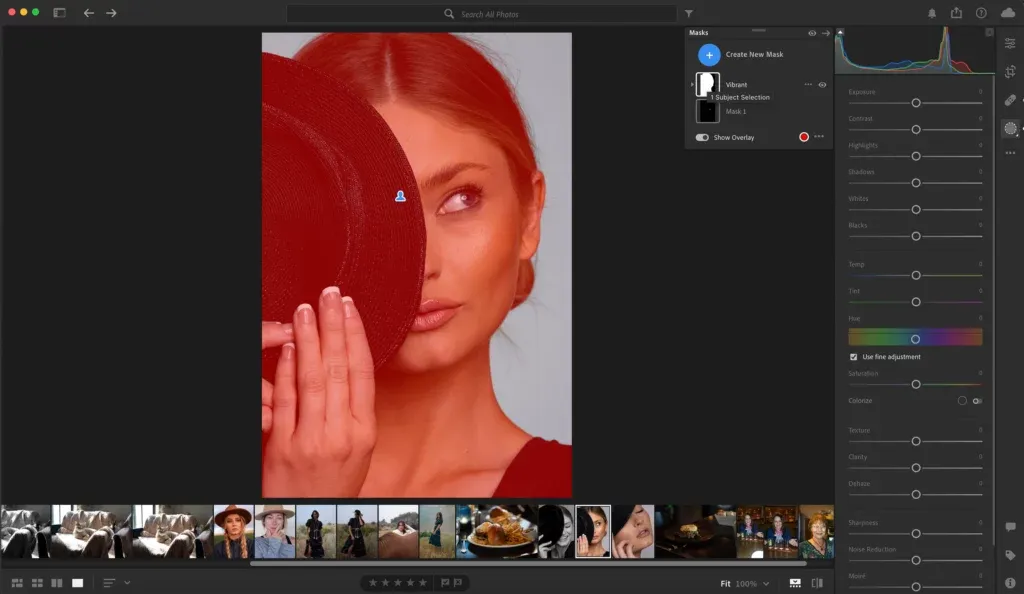Screen dimensions: 1024x594
Task: Expand the Vibrant mask group
Action: pos(692,84)
